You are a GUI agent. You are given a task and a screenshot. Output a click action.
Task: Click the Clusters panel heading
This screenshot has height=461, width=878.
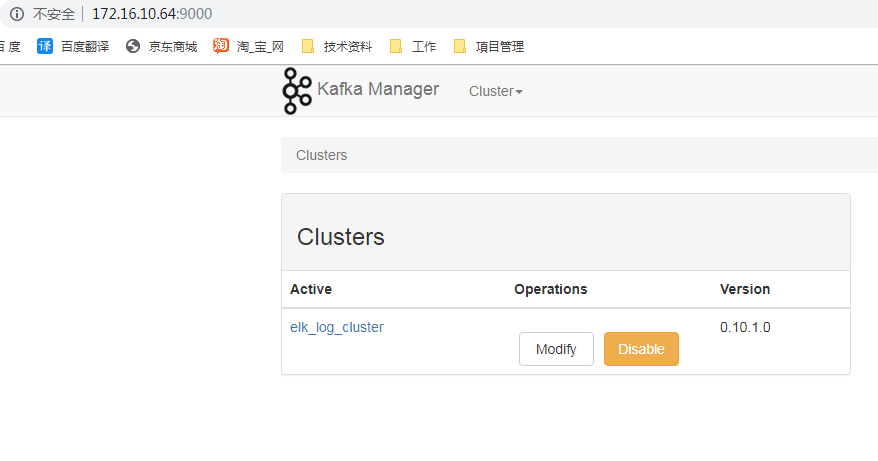[x=340, y=237]
